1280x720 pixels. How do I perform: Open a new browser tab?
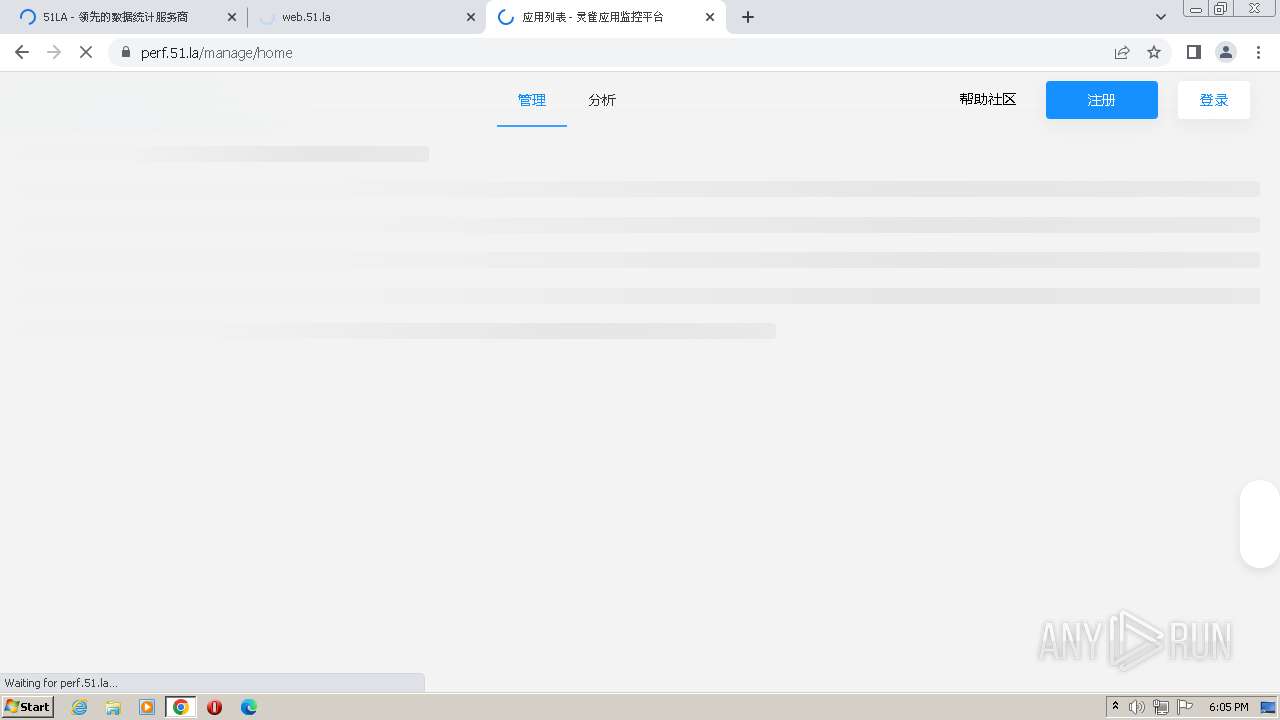[748, 17]
